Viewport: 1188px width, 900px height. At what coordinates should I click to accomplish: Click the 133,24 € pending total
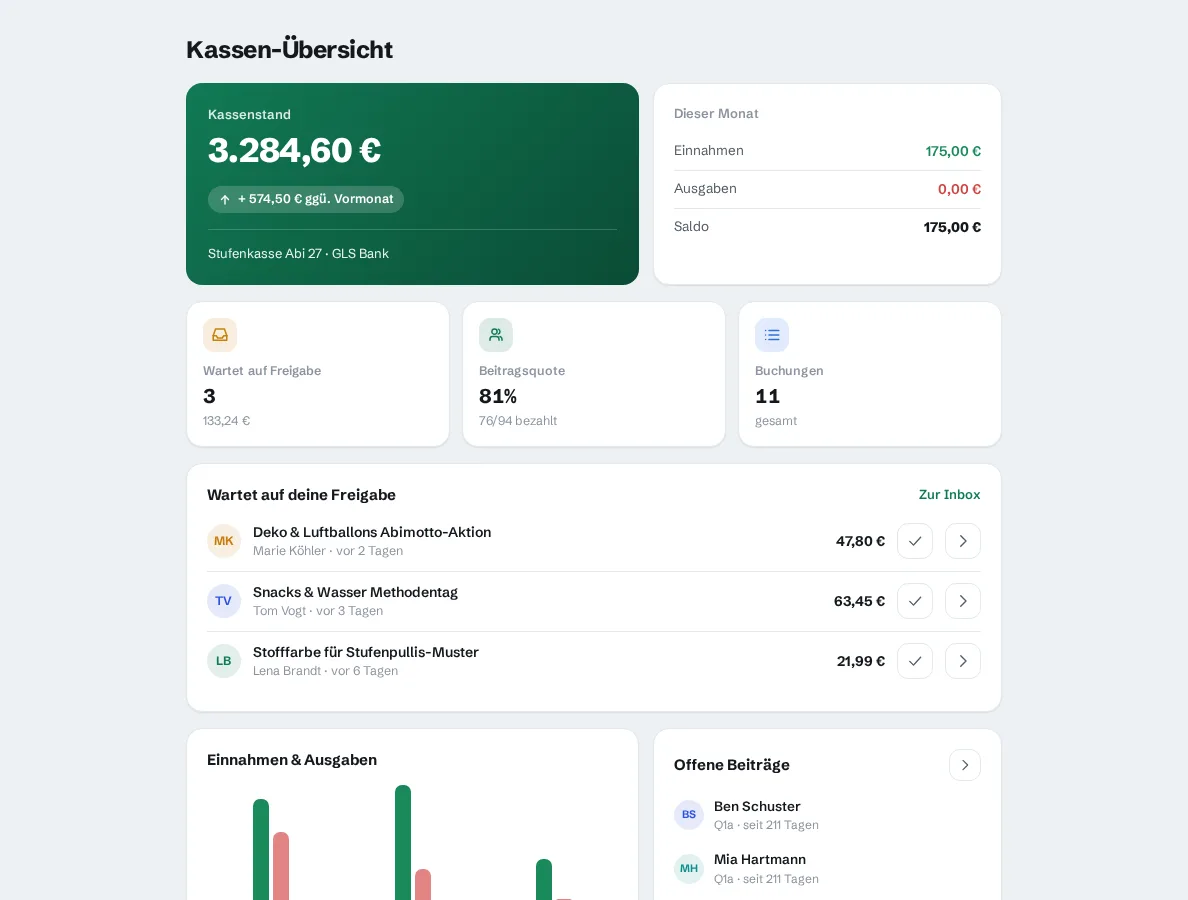click(x=227, y=420)
